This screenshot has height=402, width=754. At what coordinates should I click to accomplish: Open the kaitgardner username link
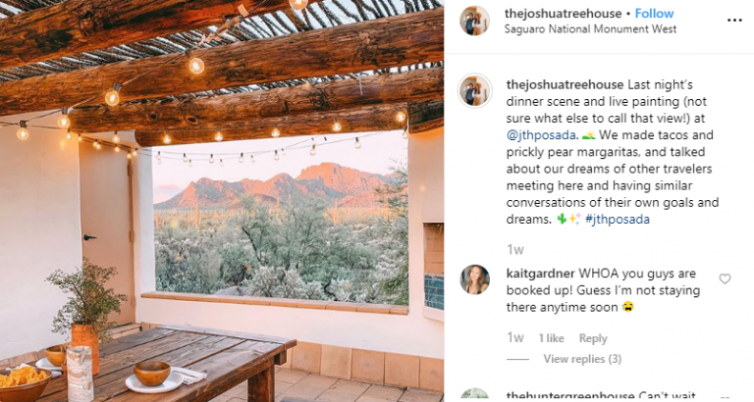540,274
